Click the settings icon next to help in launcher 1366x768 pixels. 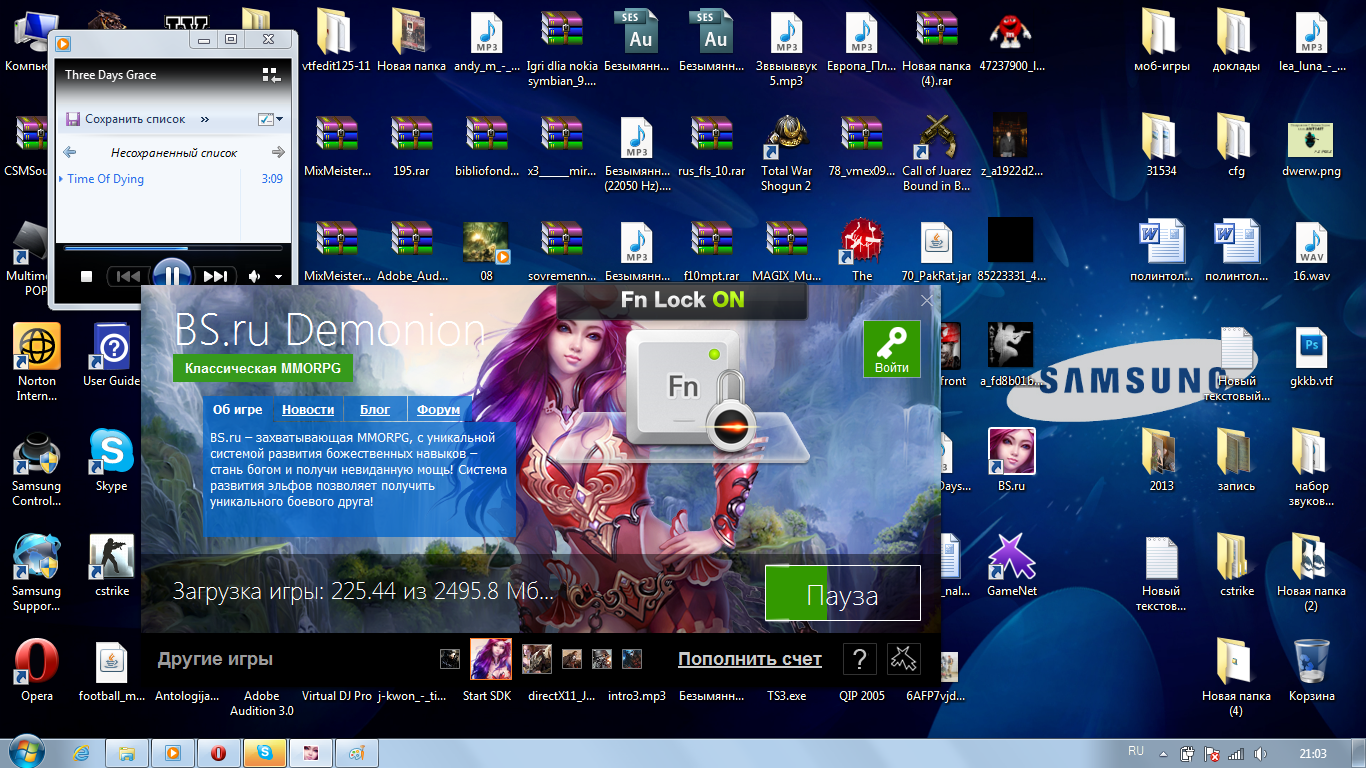pos(903,659)
